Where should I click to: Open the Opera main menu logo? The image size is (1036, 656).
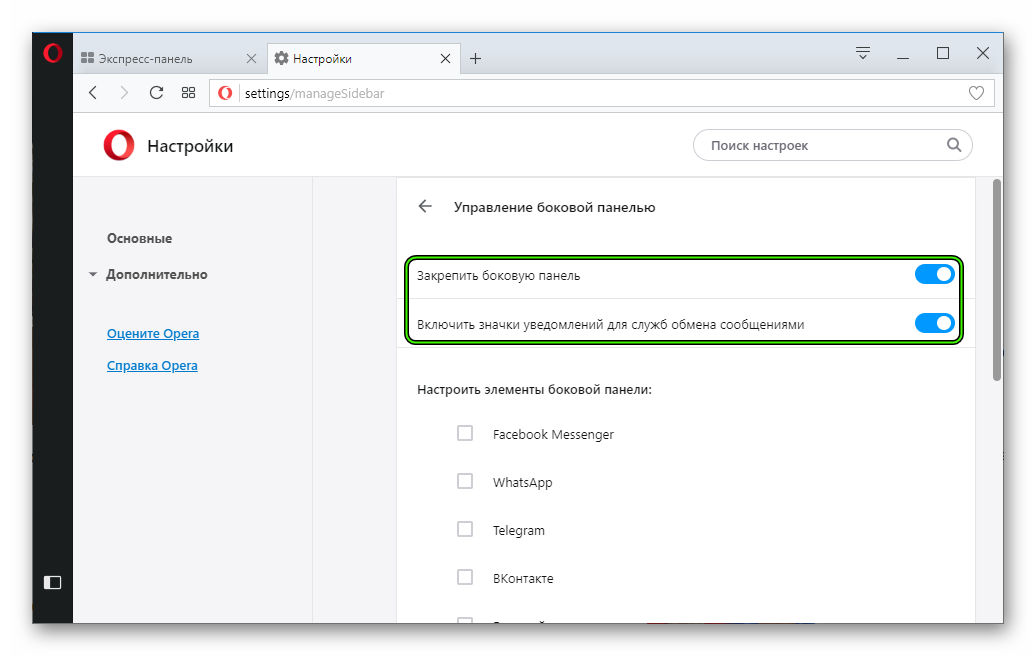point(53,53)
